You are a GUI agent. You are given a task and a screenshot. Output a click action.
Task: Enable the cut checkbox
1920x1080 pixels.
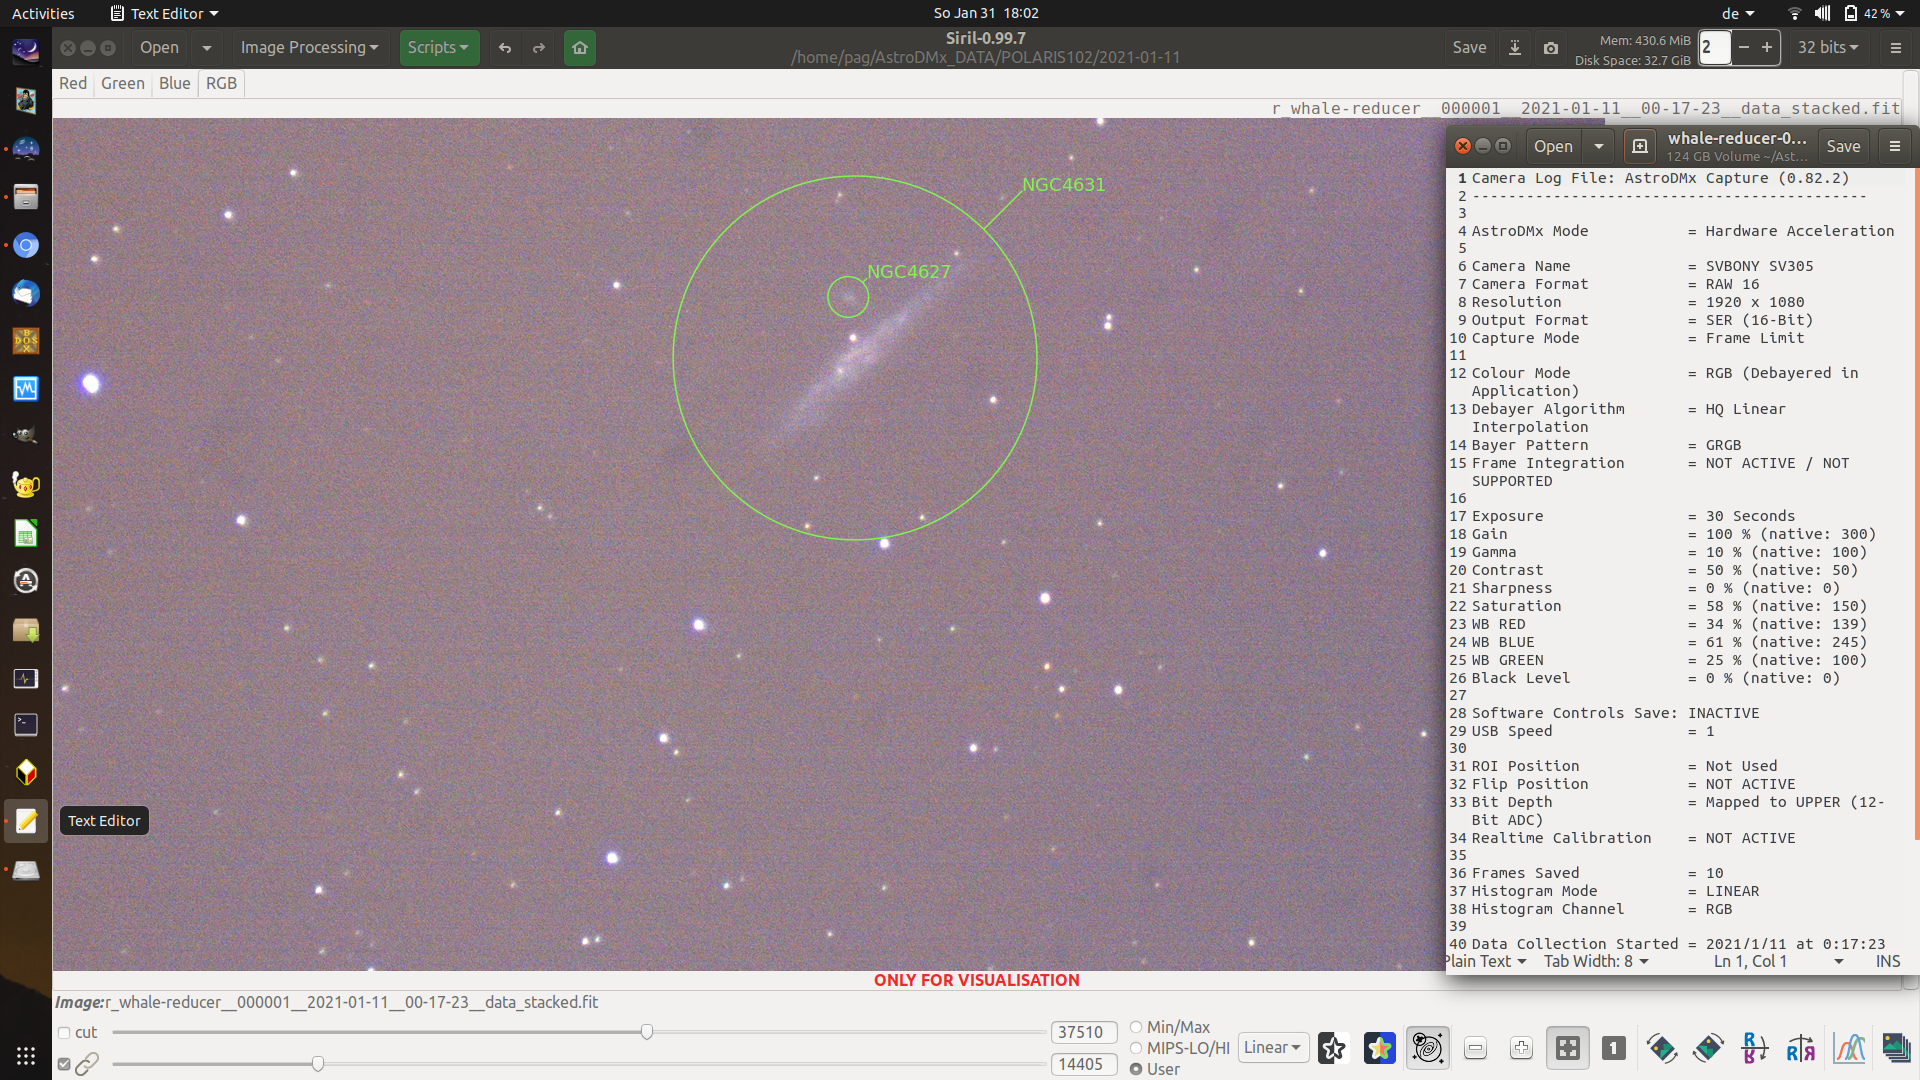(64, 1033)
